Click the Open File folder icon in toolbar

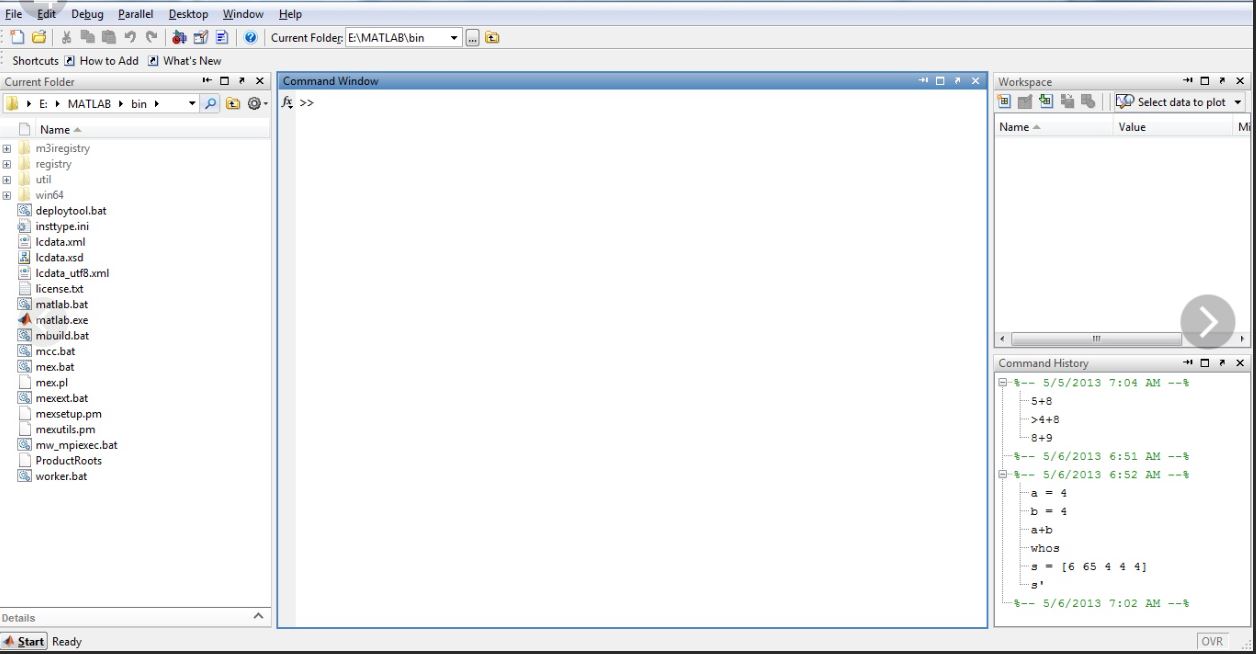39,38
